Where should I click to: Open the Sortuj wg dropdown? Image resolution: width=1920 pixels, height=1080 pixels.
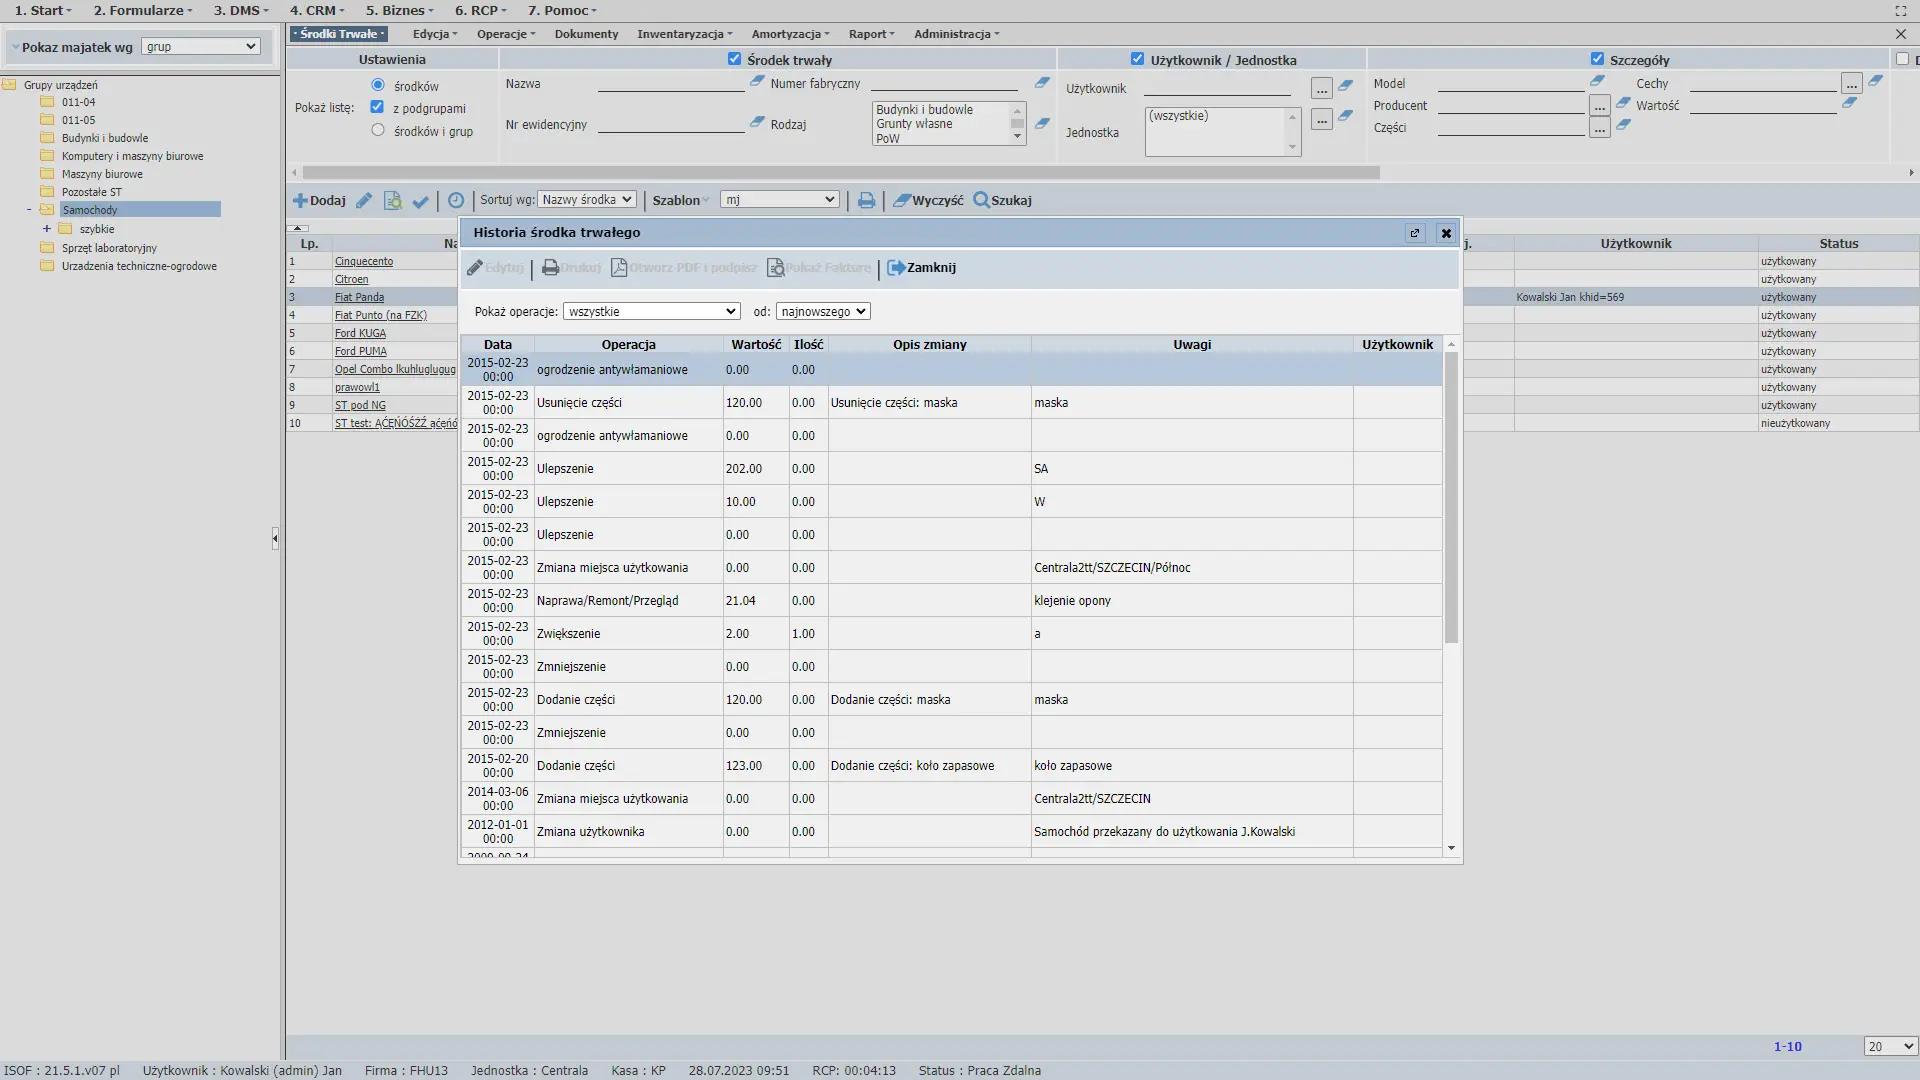pos(586,200)
